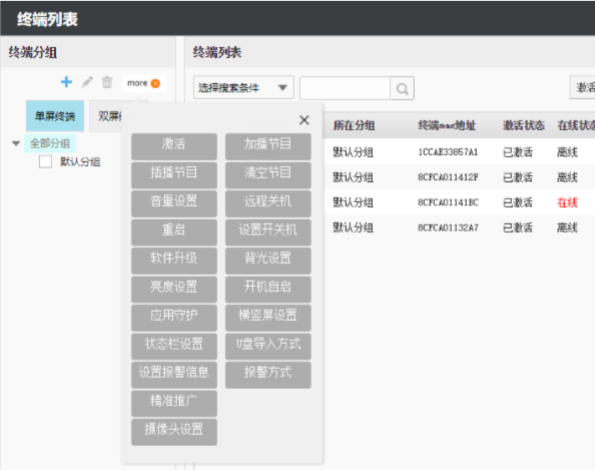Click in the search text field

(x=345, y=89)
